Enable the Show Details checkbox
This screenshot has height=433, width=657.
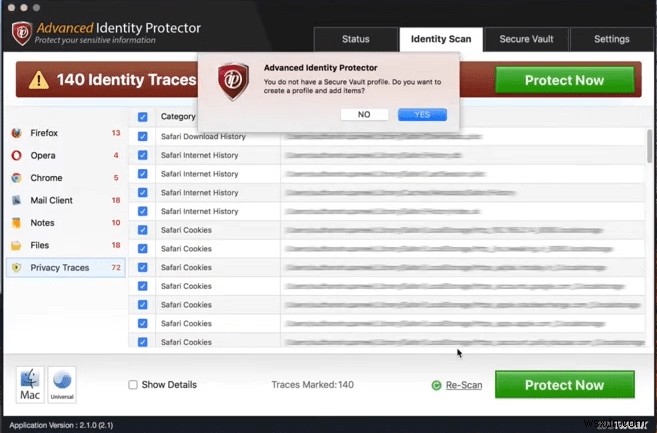pos(133,385)
